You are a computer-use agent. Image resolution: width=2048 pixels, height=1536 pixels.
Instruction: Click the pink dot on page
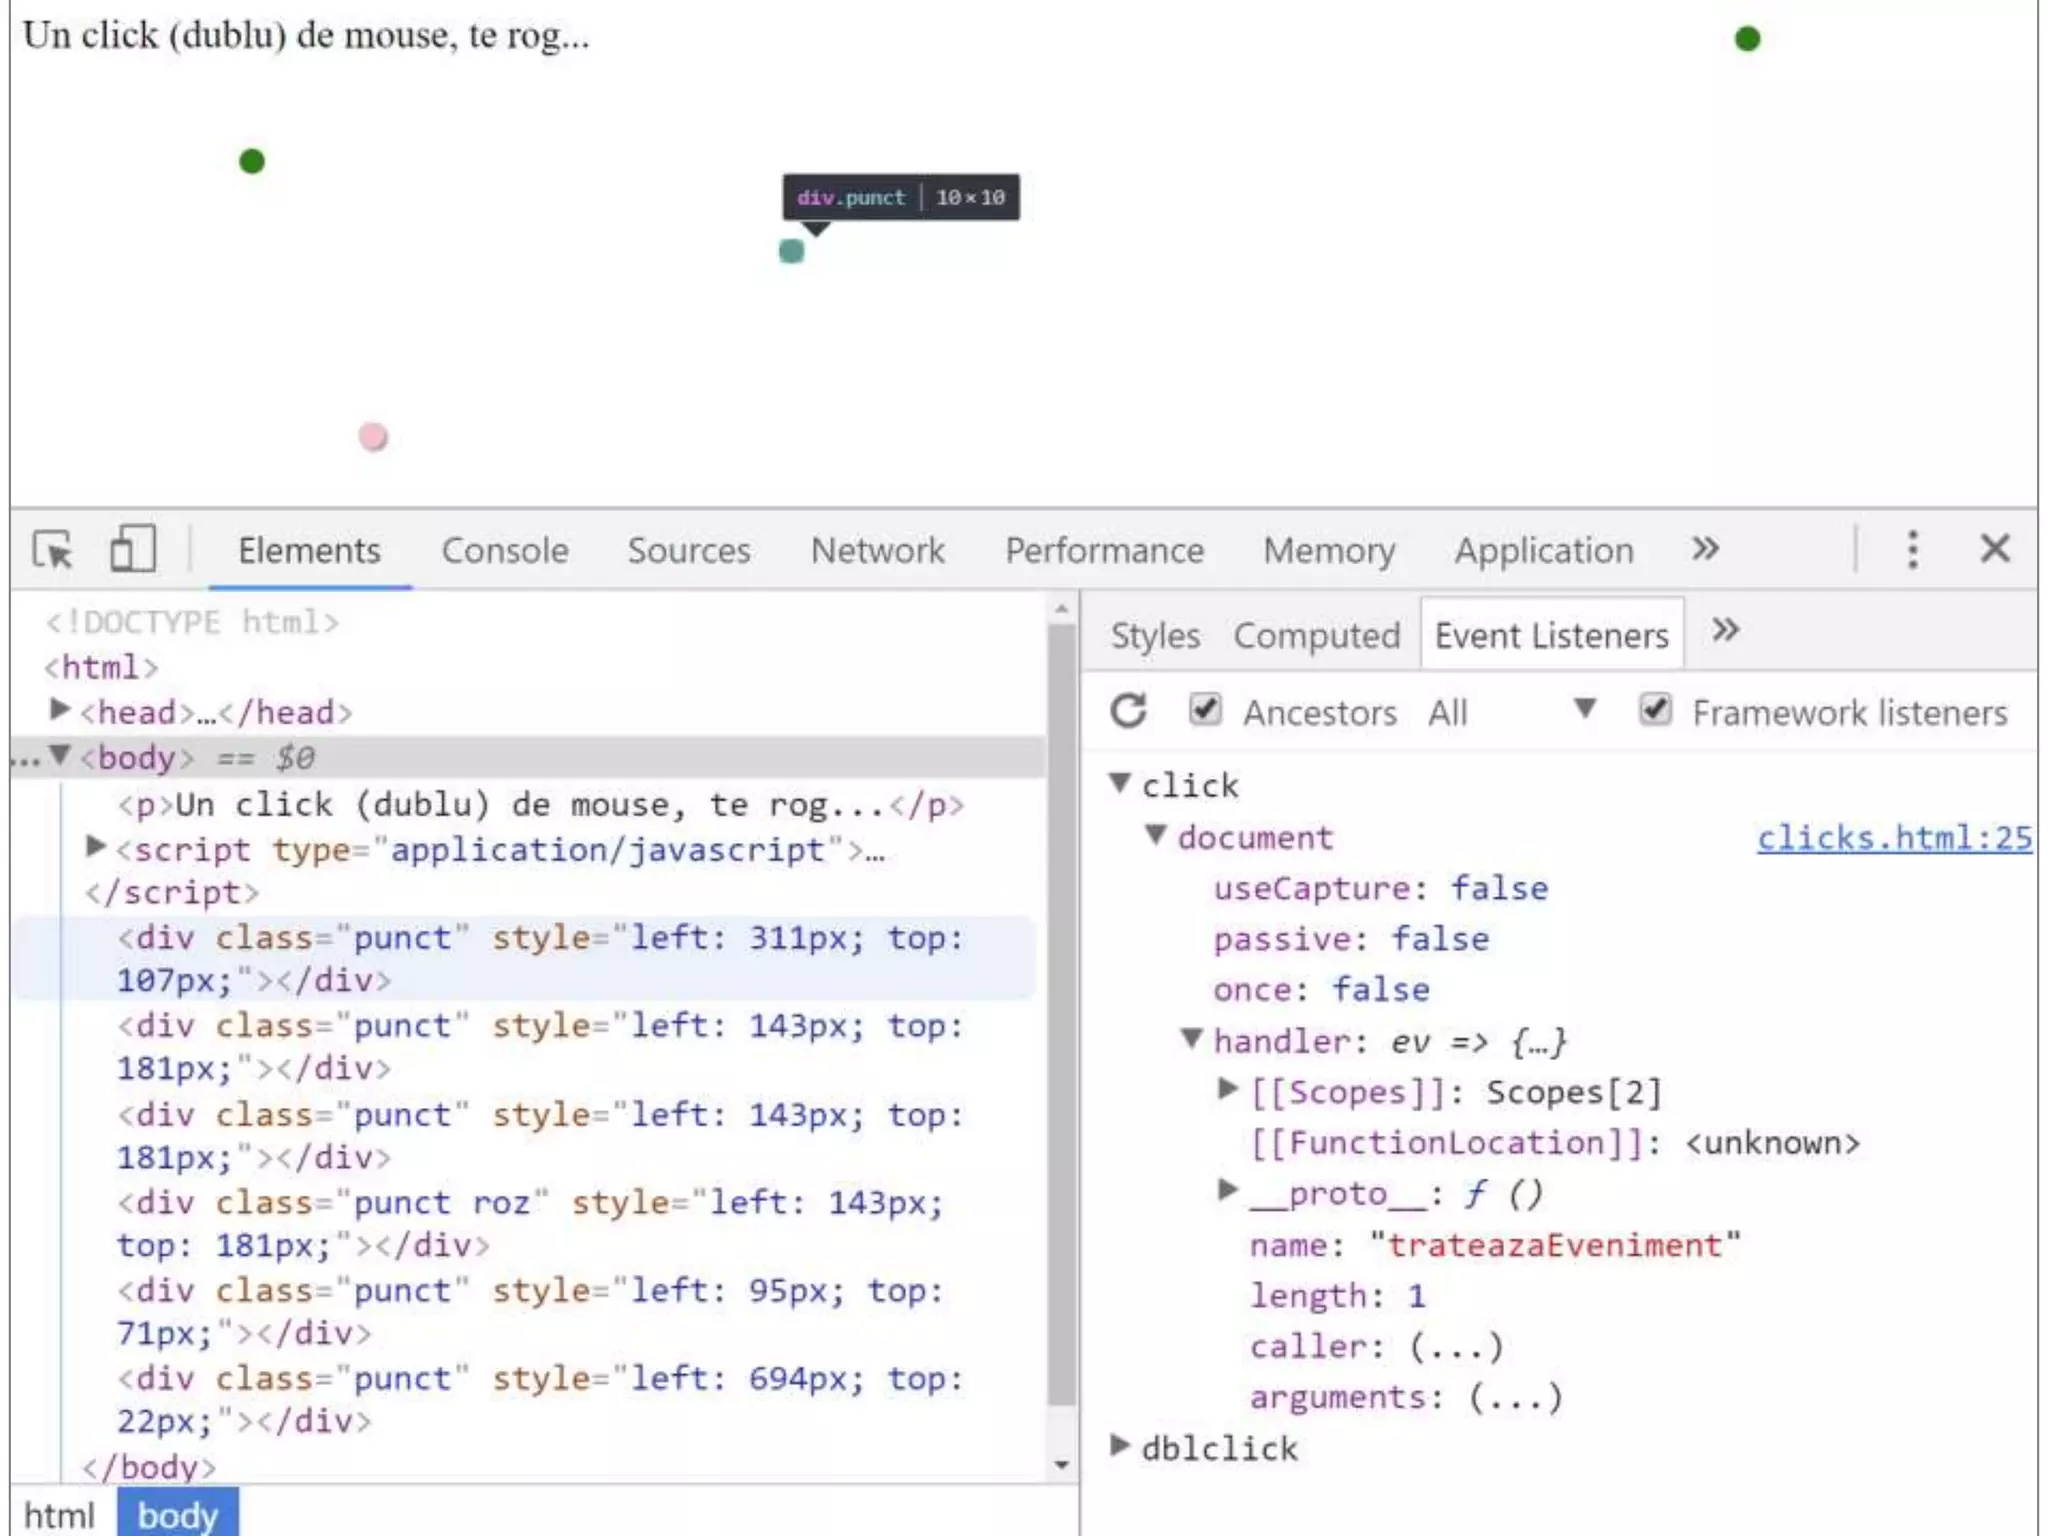(373, 437)
